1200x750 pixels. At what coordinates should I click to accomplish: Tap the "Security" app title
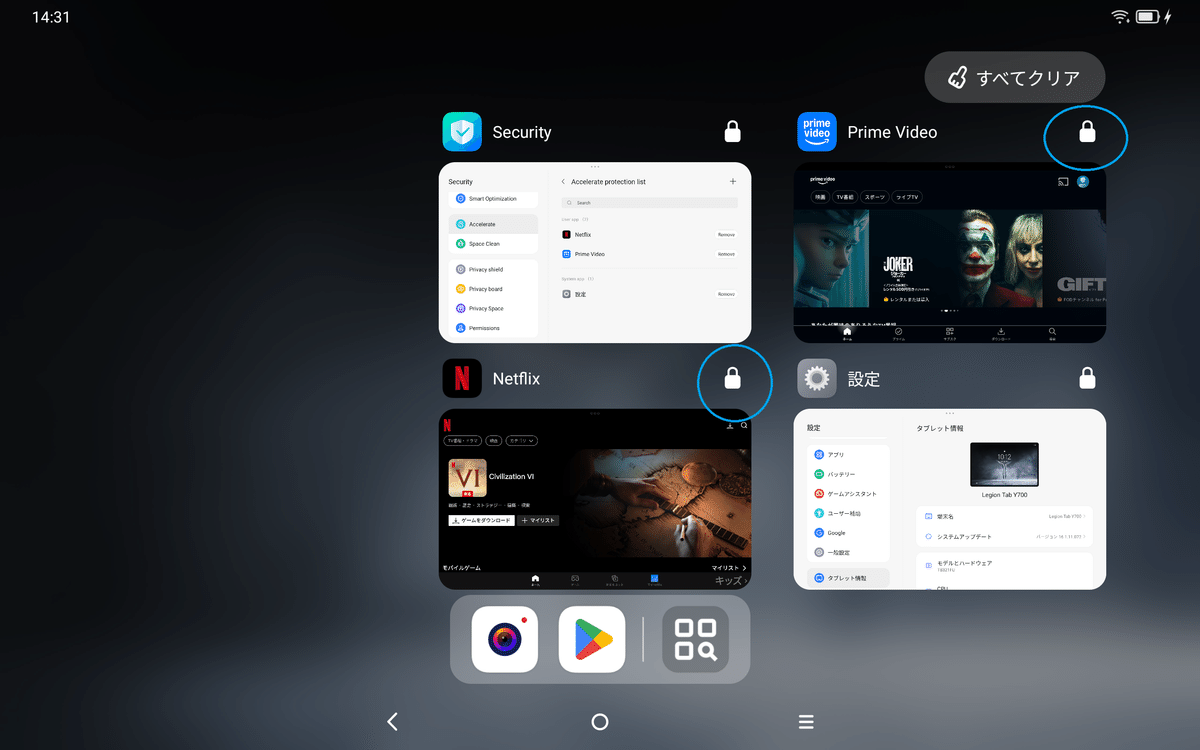(x=522, y=132)
